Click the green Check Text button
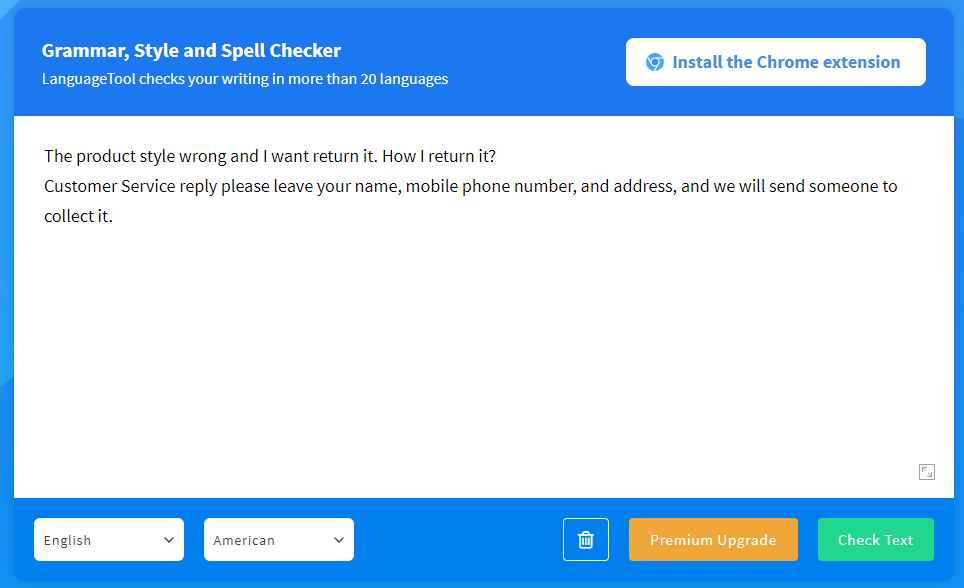 click(875, 539)
